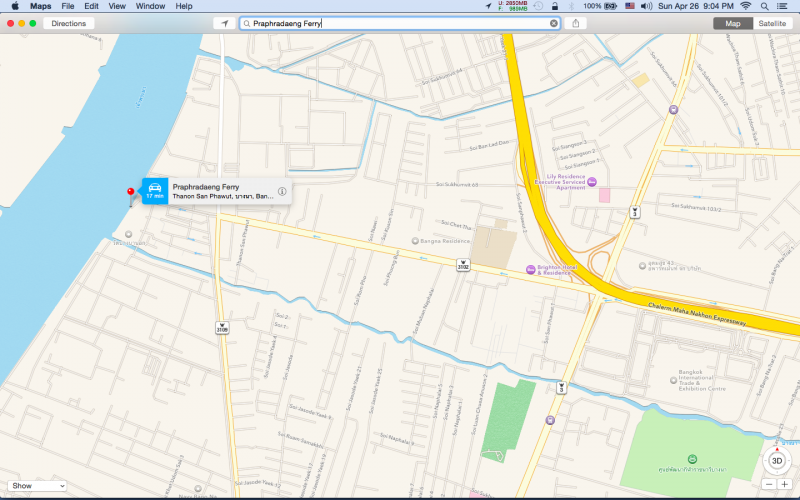Open the Edit menu
Image resolution: width=800 pixels, height=500 pixels.
(91, 6)
